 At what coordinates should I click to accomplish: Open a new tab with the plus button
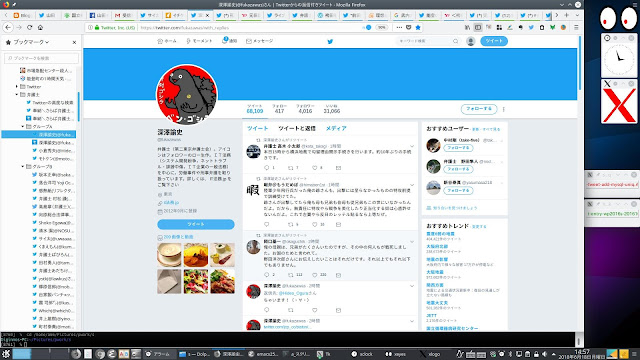click(567, 15)
